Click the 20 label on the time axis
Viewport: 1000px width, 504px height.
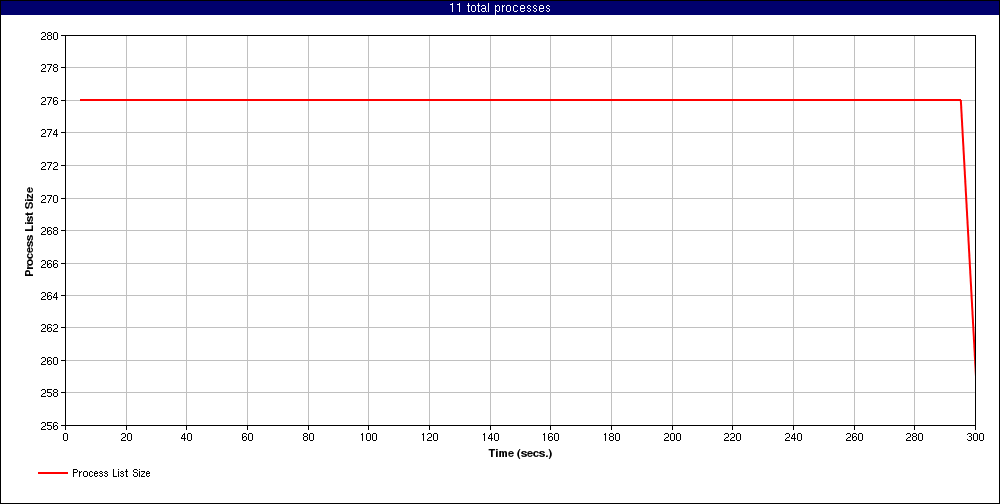click(x=126, y=437)
